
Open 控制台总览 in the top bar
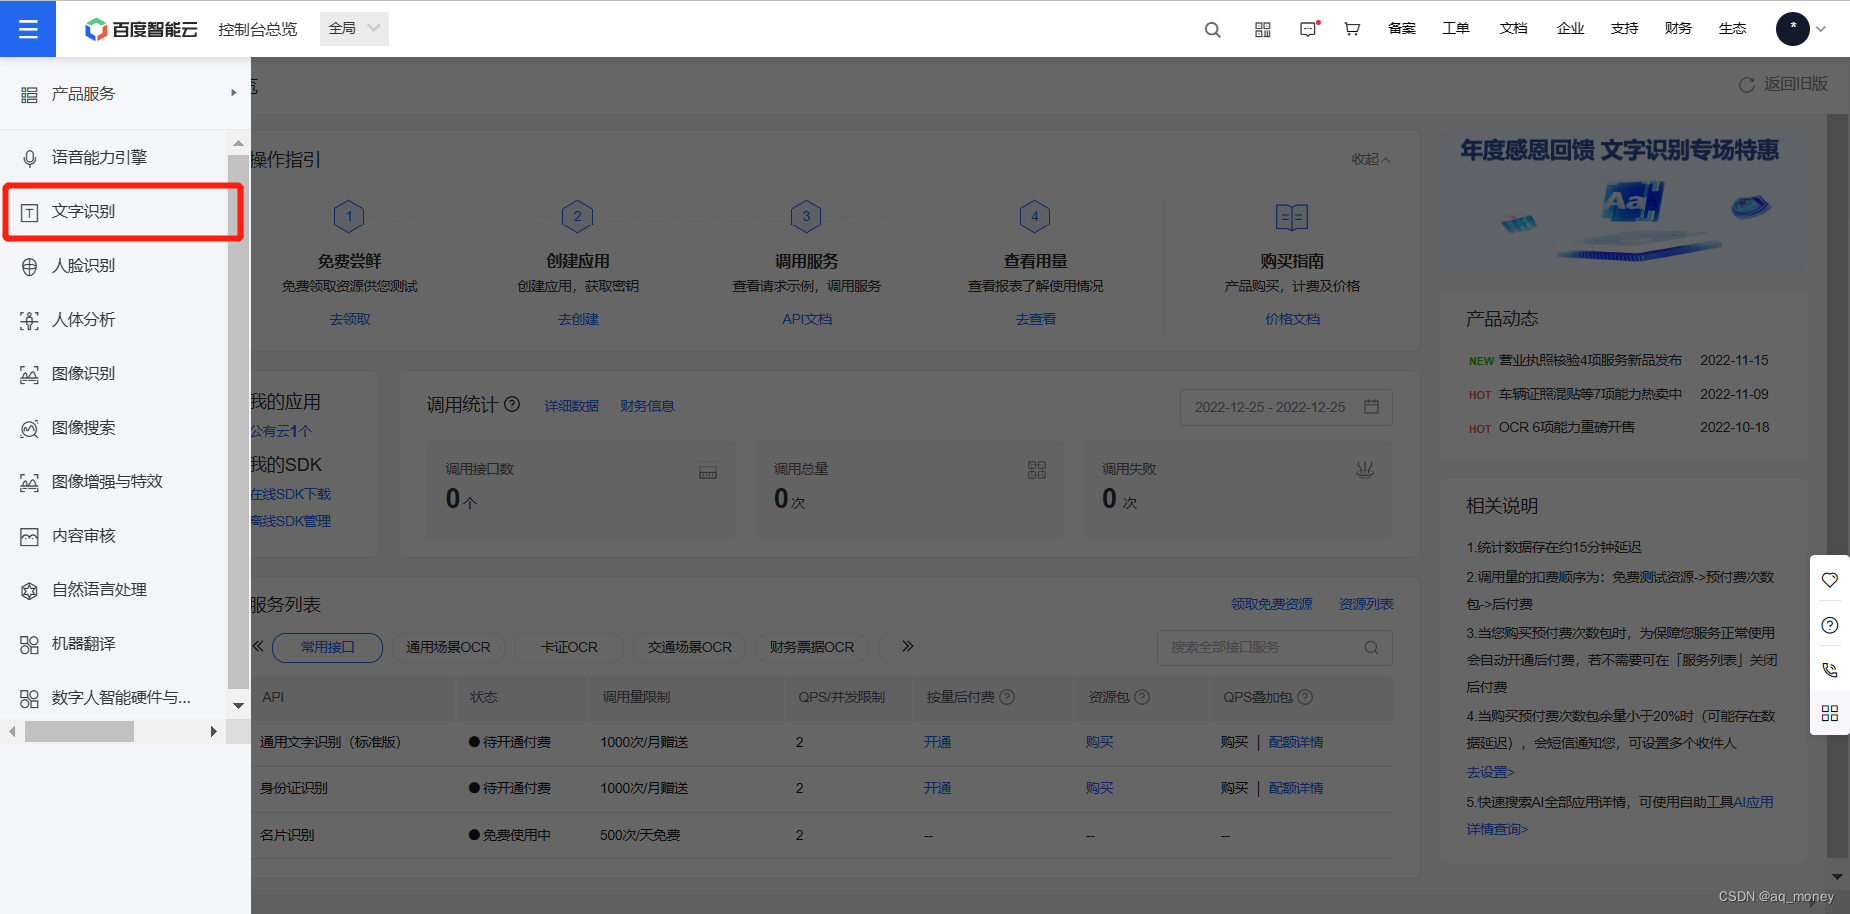coord(257,29)
